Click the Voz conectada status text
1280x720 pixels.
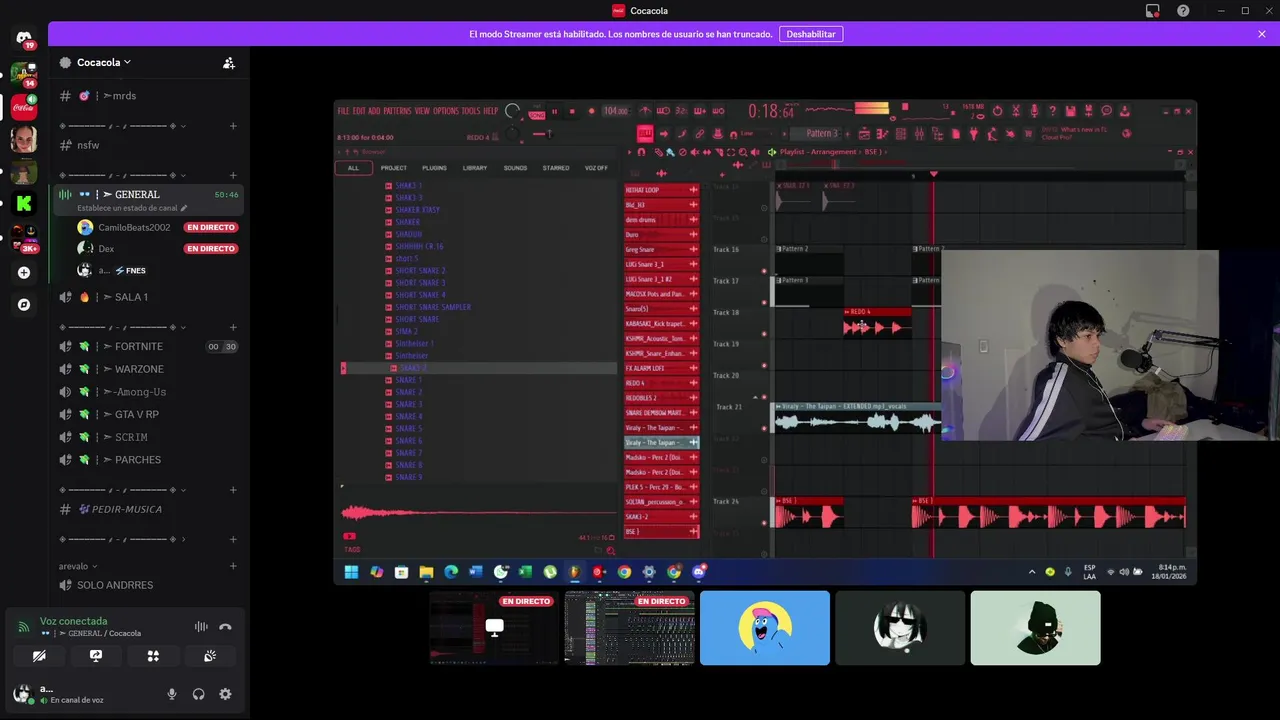click(x=73, y=621)
